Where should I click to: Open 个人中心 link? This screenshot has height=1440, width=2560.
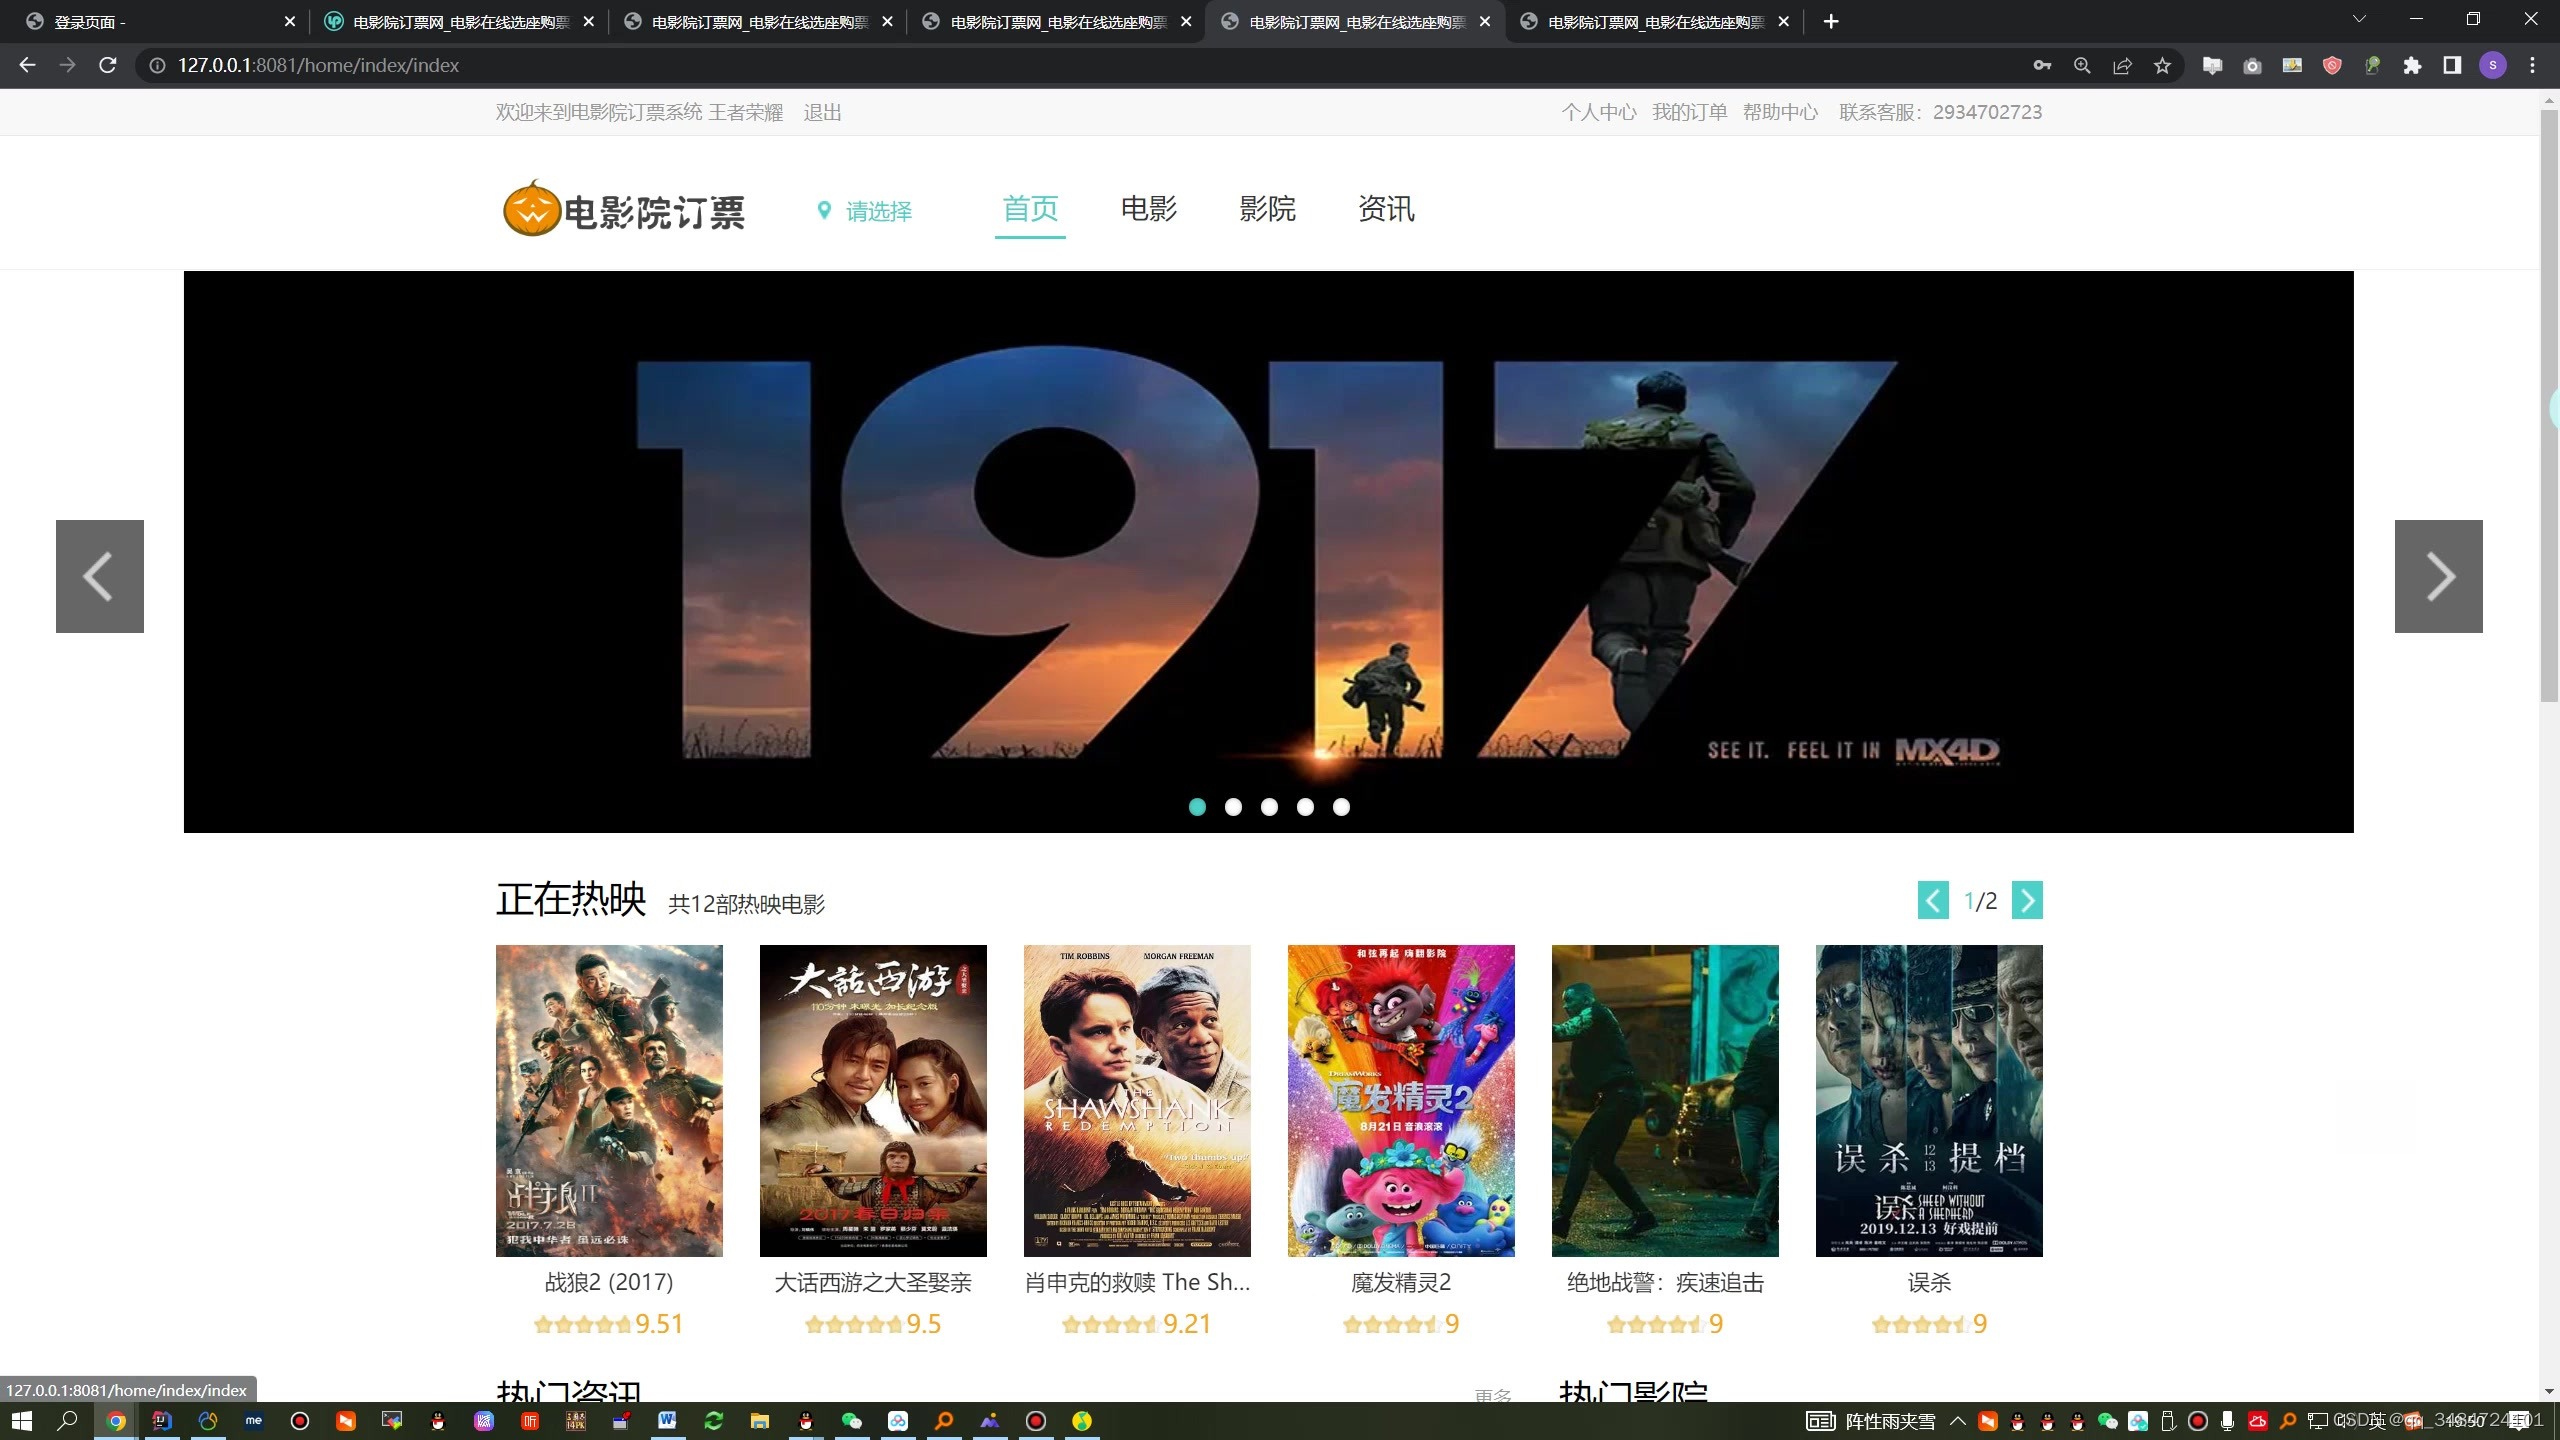[x=1599, y=112]
